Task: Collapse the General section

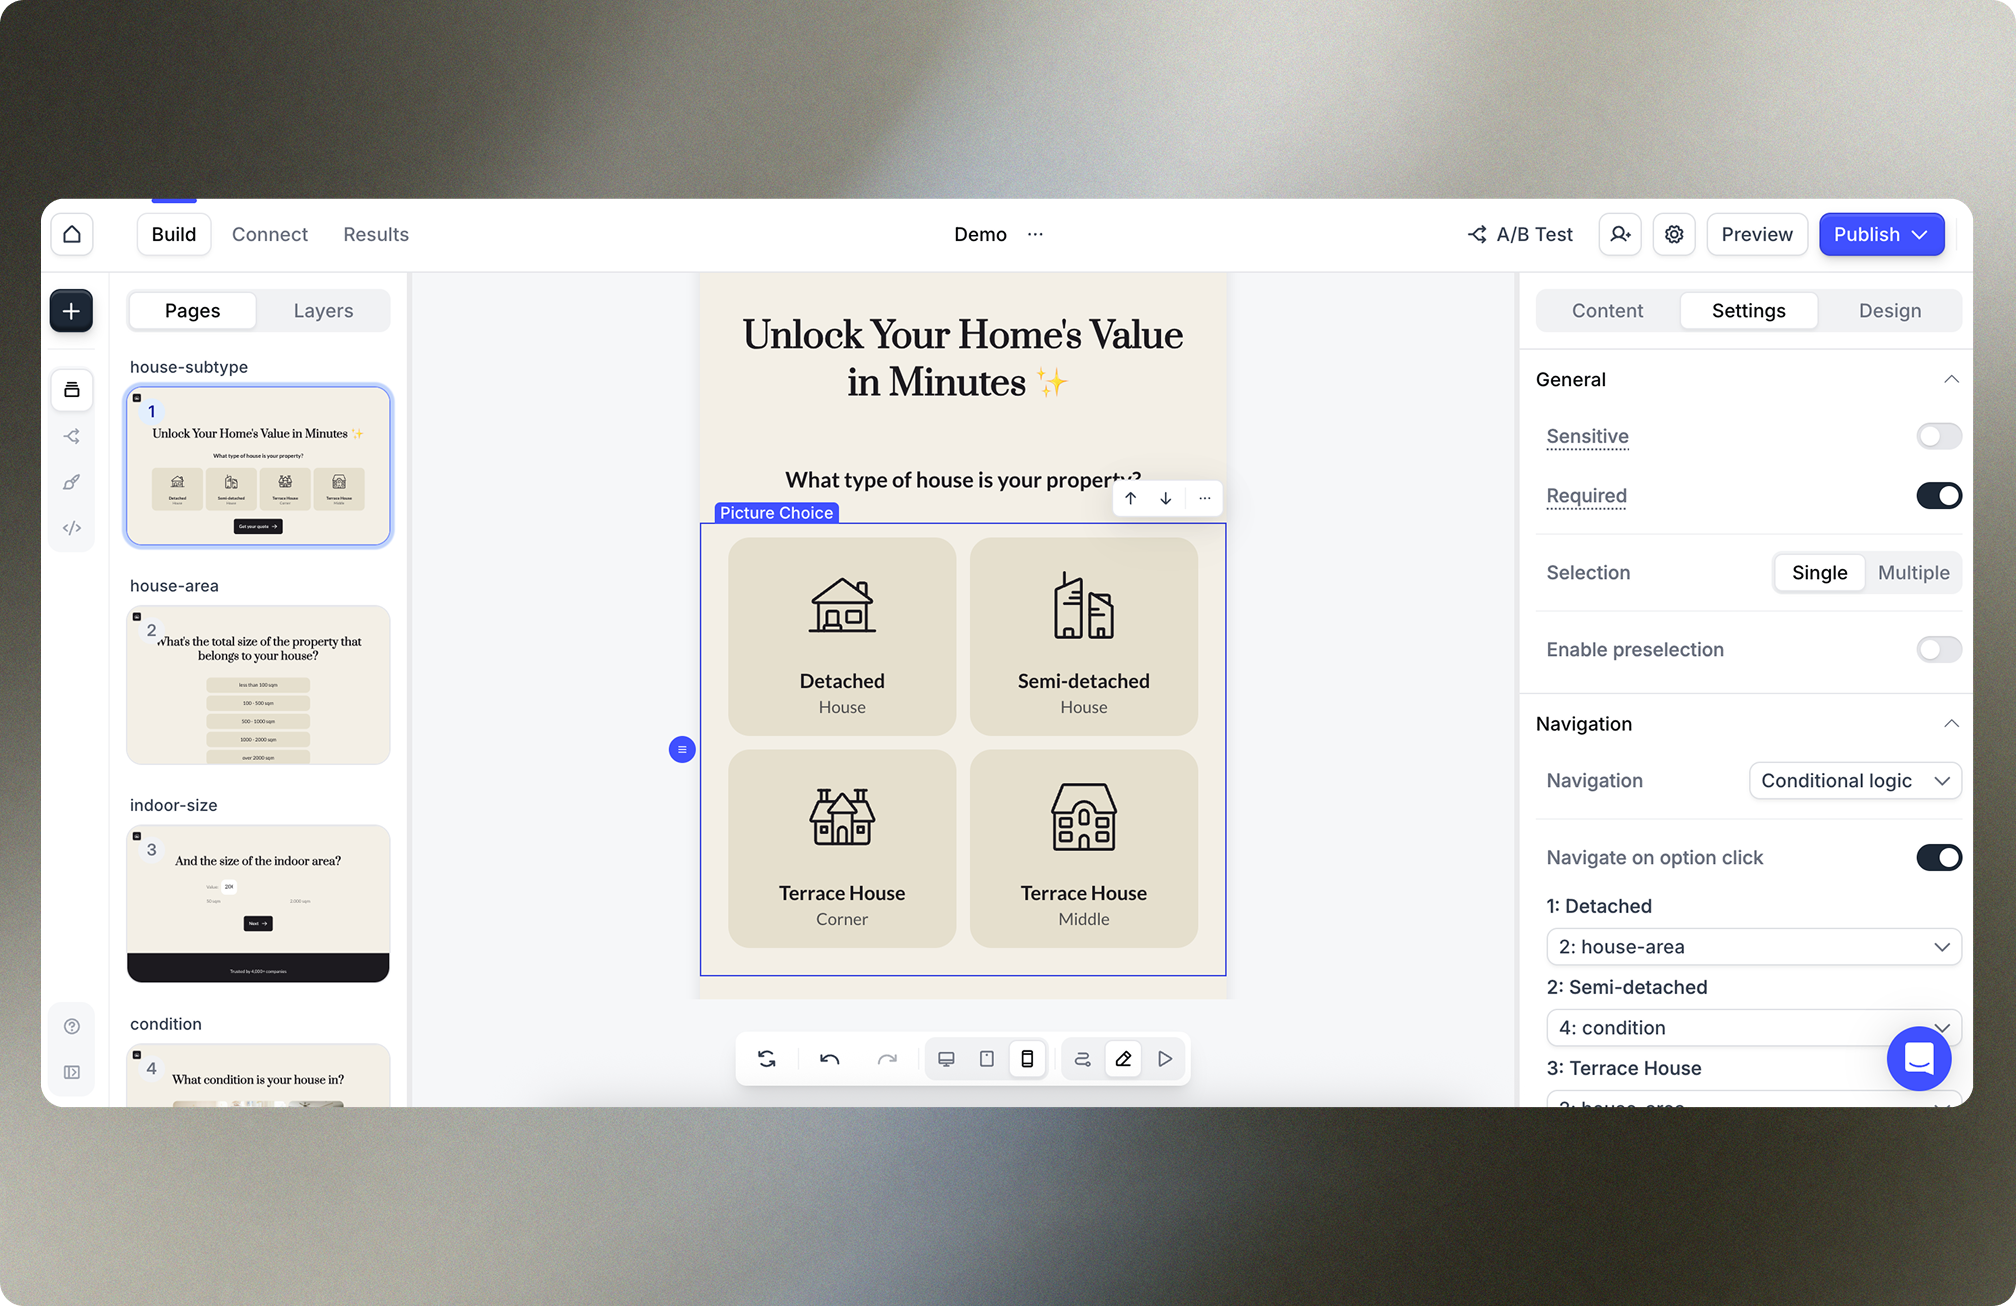Action: [1951, 380]
